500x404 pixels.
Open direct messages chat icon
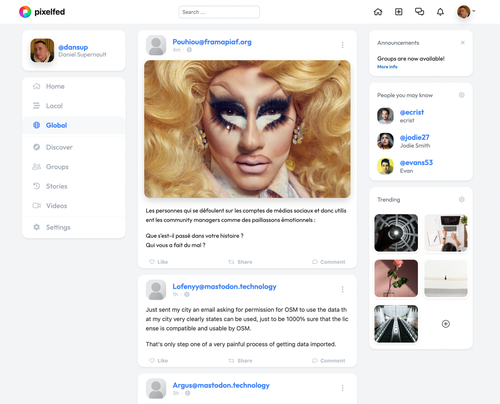[x=419, y=12]
